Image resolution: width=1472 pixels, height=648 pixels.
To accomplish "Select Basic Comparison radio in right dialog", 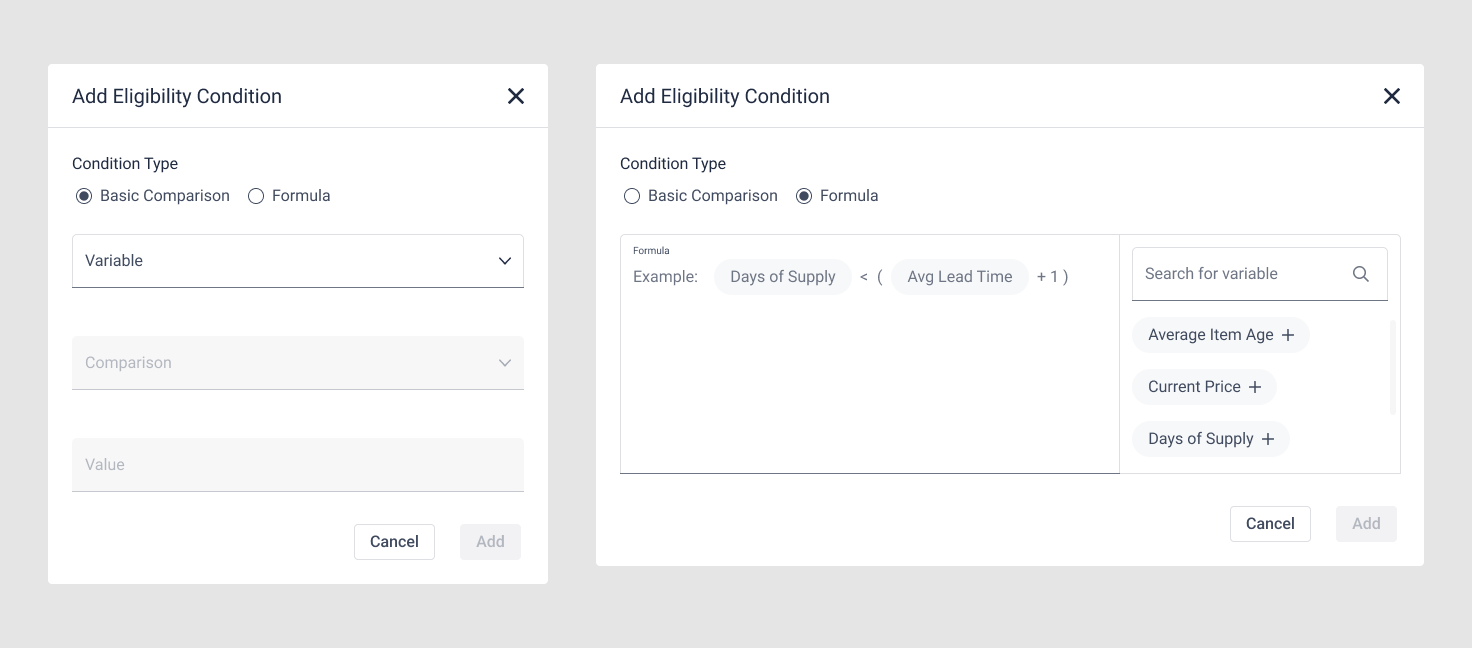I will pos(632,196).
